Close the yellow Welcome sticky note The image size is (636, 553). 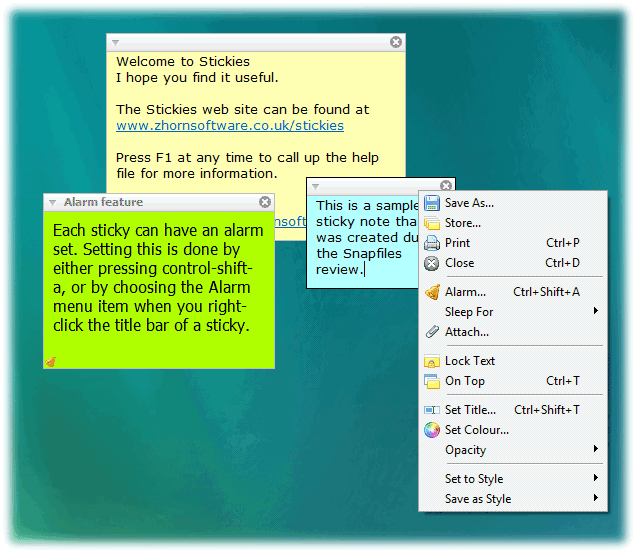click(396, 42)
